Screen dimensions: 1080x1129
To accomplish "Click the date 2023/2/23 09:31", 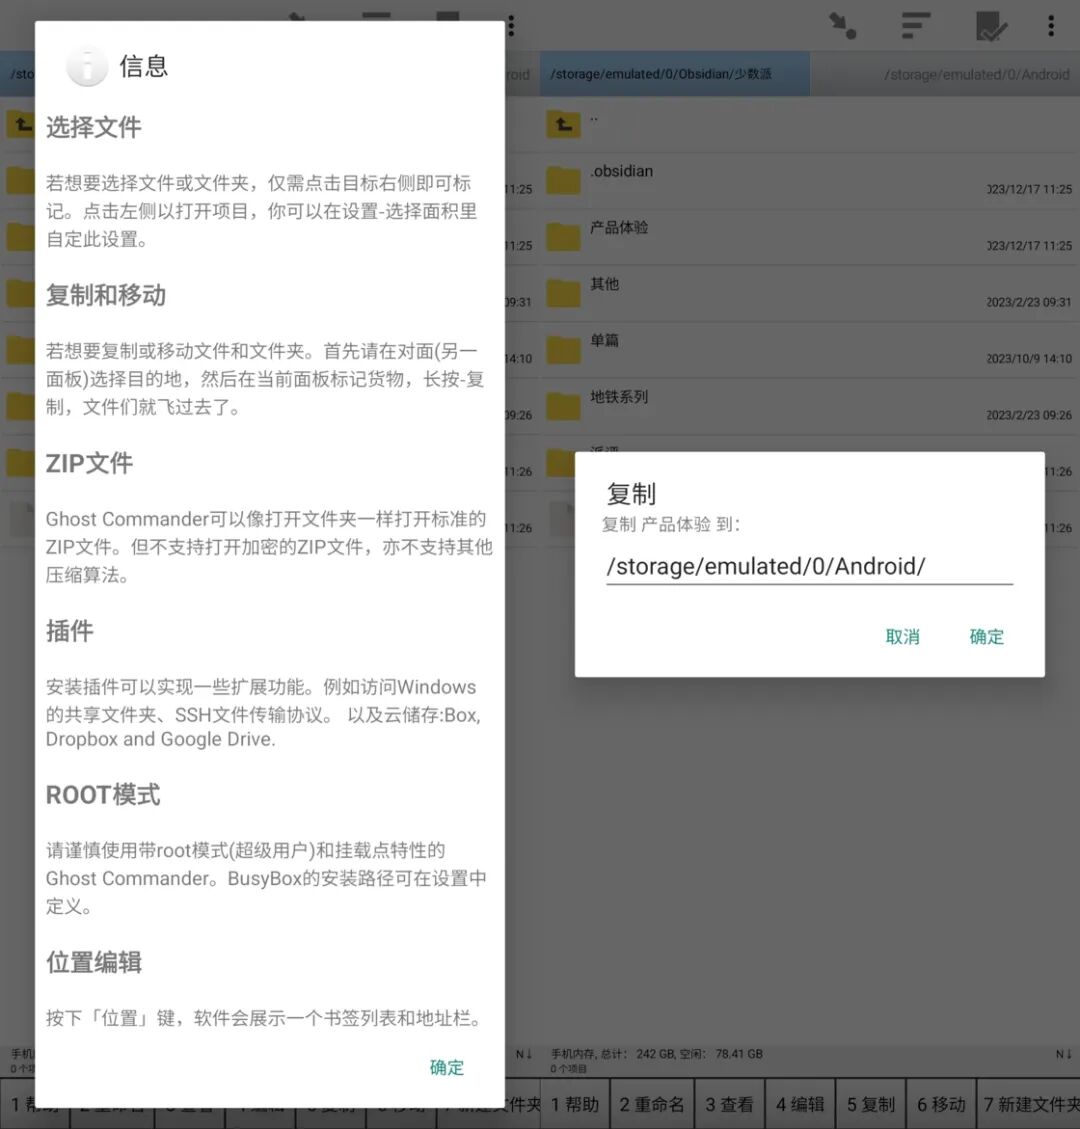I will click(x=1029, y=302).
